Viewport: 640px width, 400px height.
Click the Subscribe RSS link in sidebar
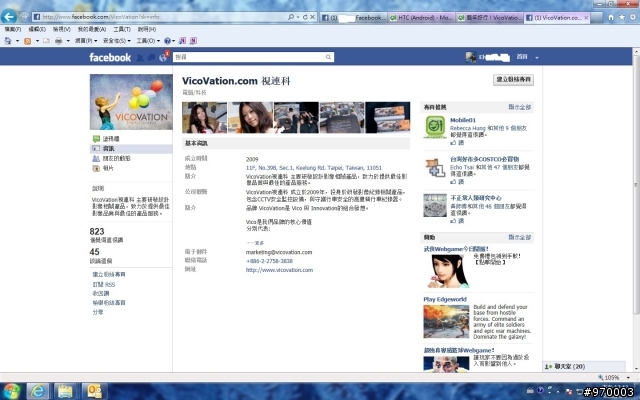point(104,284)
